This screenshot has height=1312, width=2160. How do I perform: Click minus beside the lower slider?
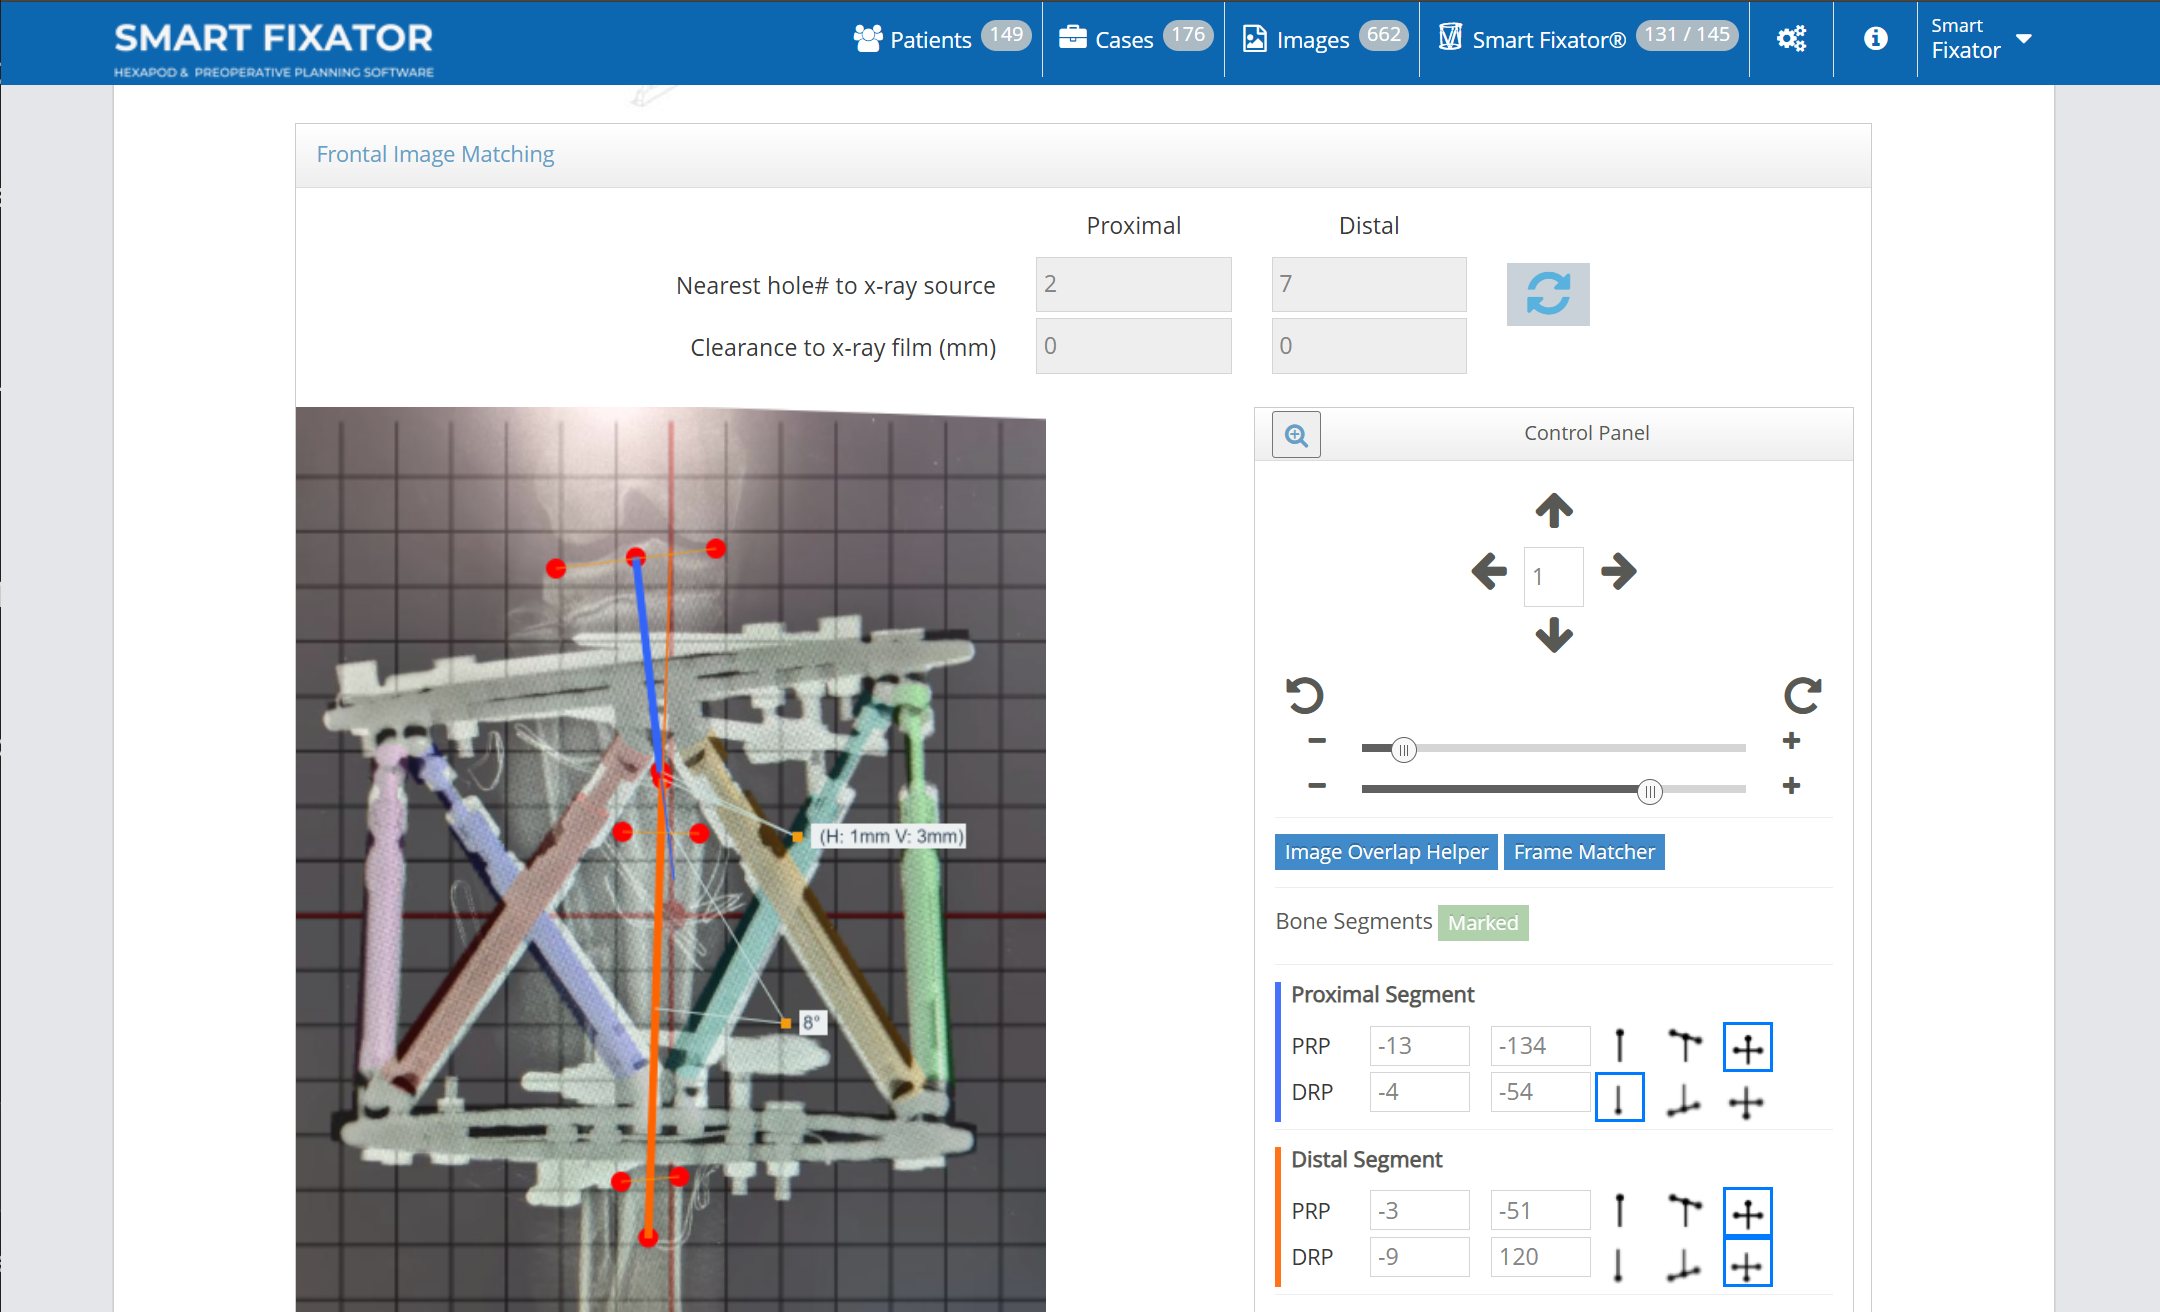pyautogui.click(x=1317, y=786)
